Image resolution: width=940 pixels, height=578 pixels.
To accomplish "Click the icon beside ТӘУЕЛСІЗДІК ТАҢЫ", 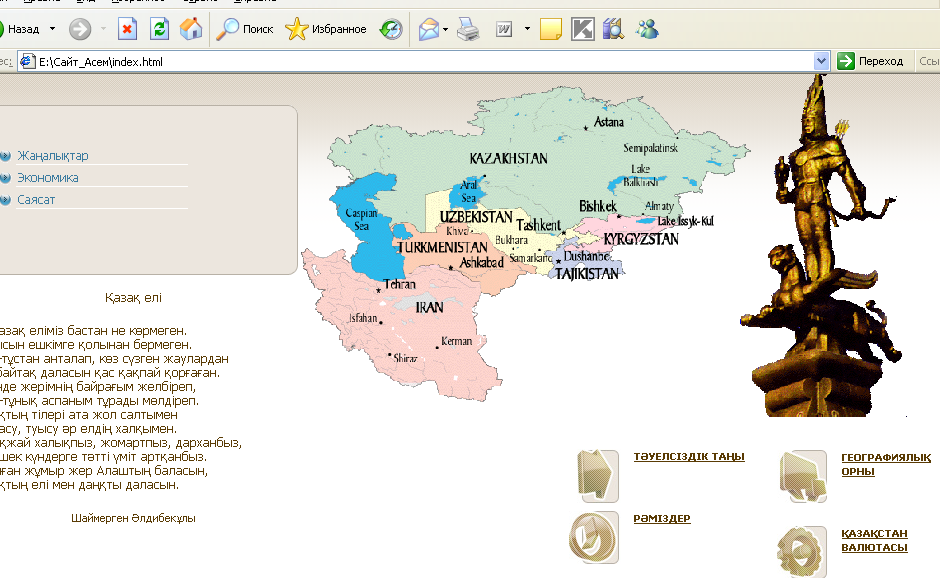I will point(598,476).
